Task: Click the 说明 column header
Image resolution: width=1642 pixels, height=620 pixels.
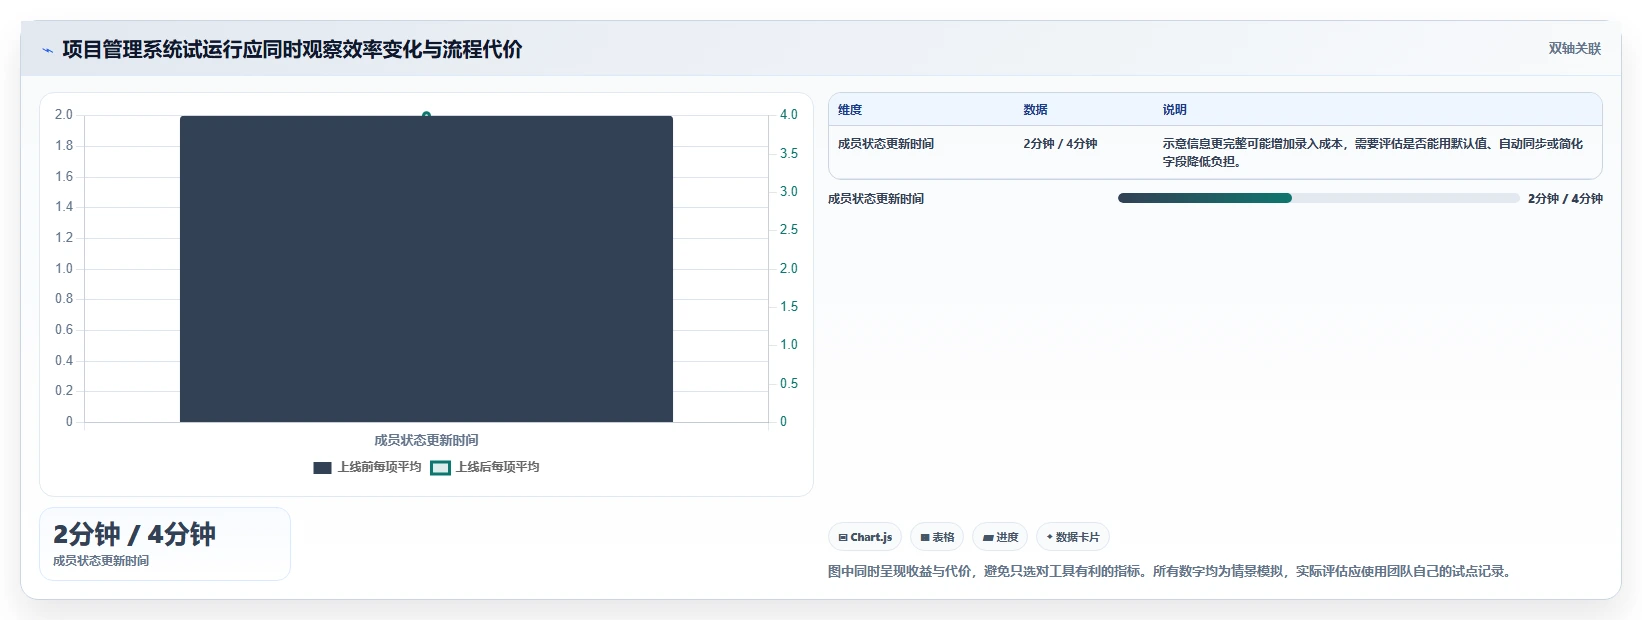Action: [x=1174, y=110]
